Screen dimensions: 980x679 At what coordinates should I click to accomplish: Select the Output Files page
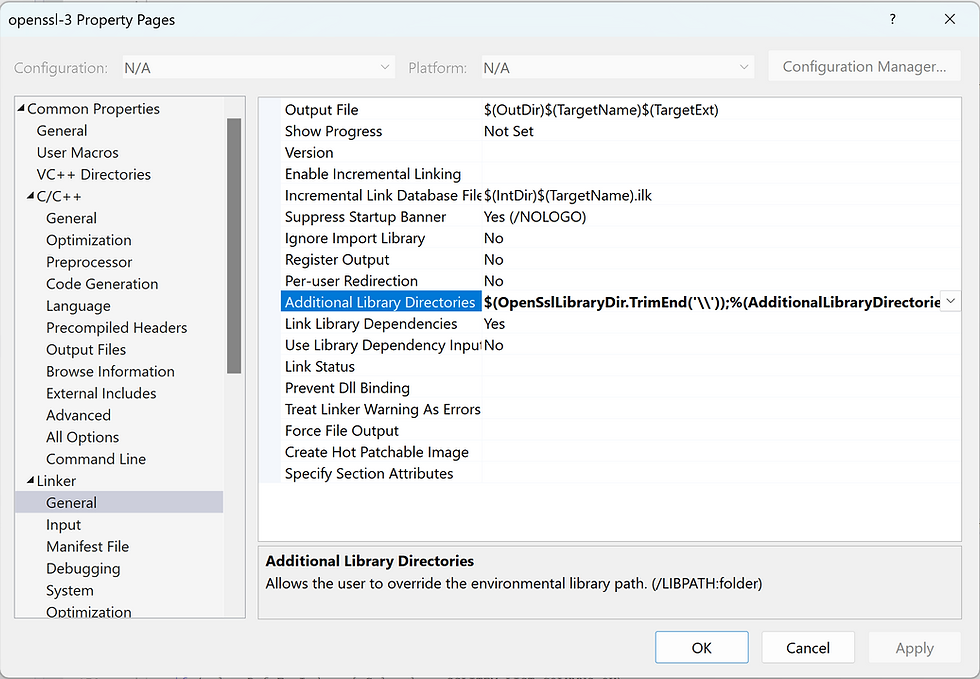click(x=86, y=349)
